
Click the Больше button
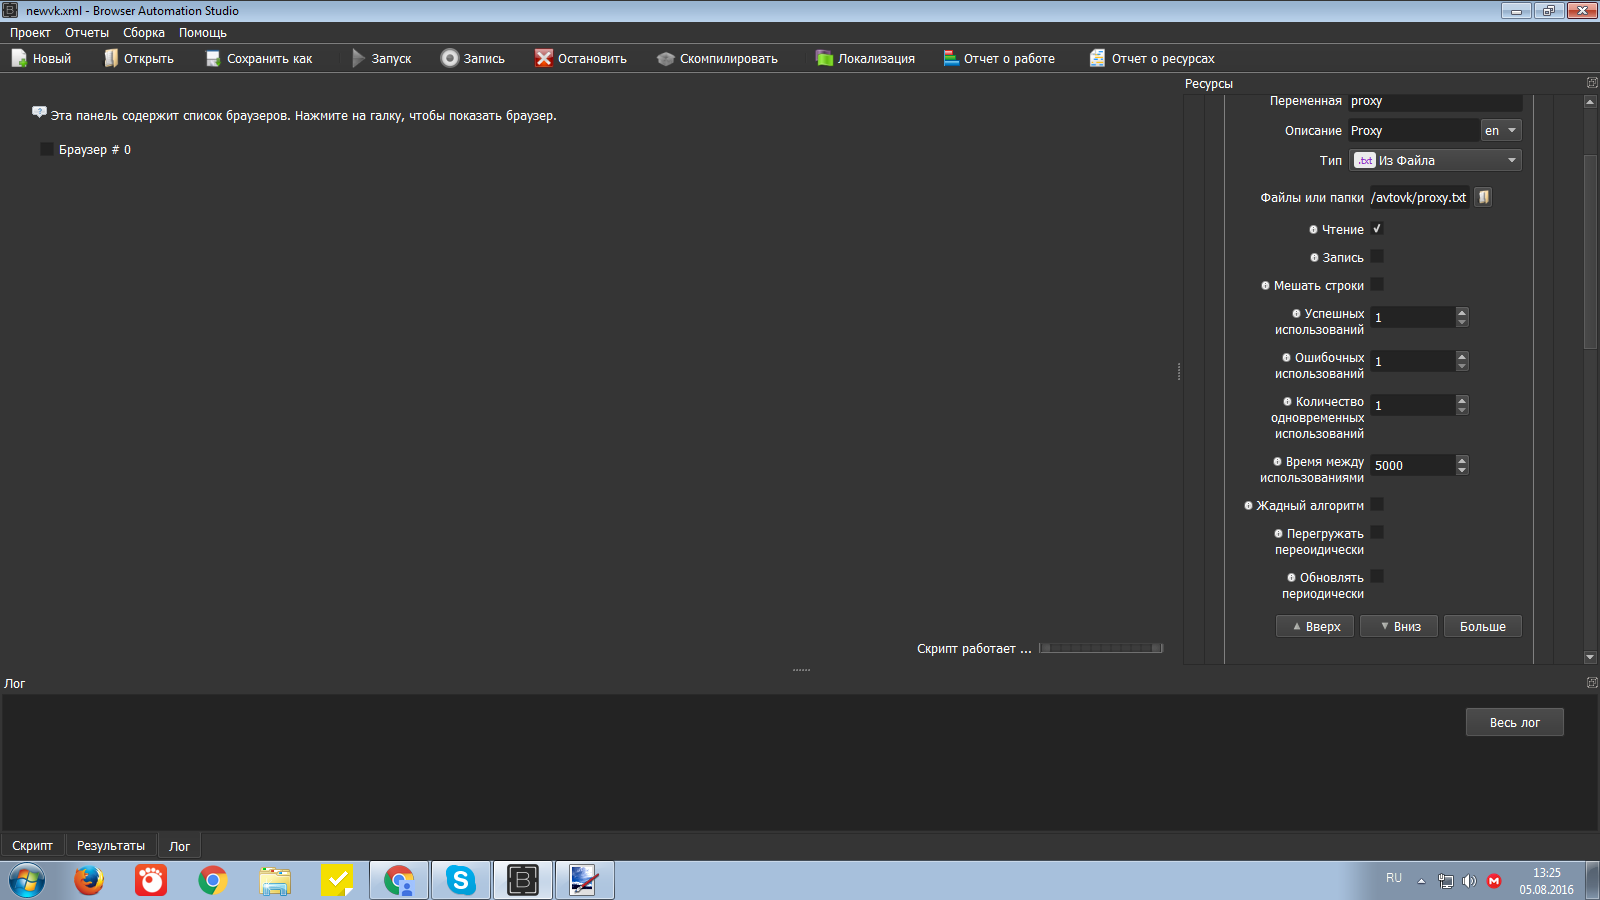tap(1482, 626)
